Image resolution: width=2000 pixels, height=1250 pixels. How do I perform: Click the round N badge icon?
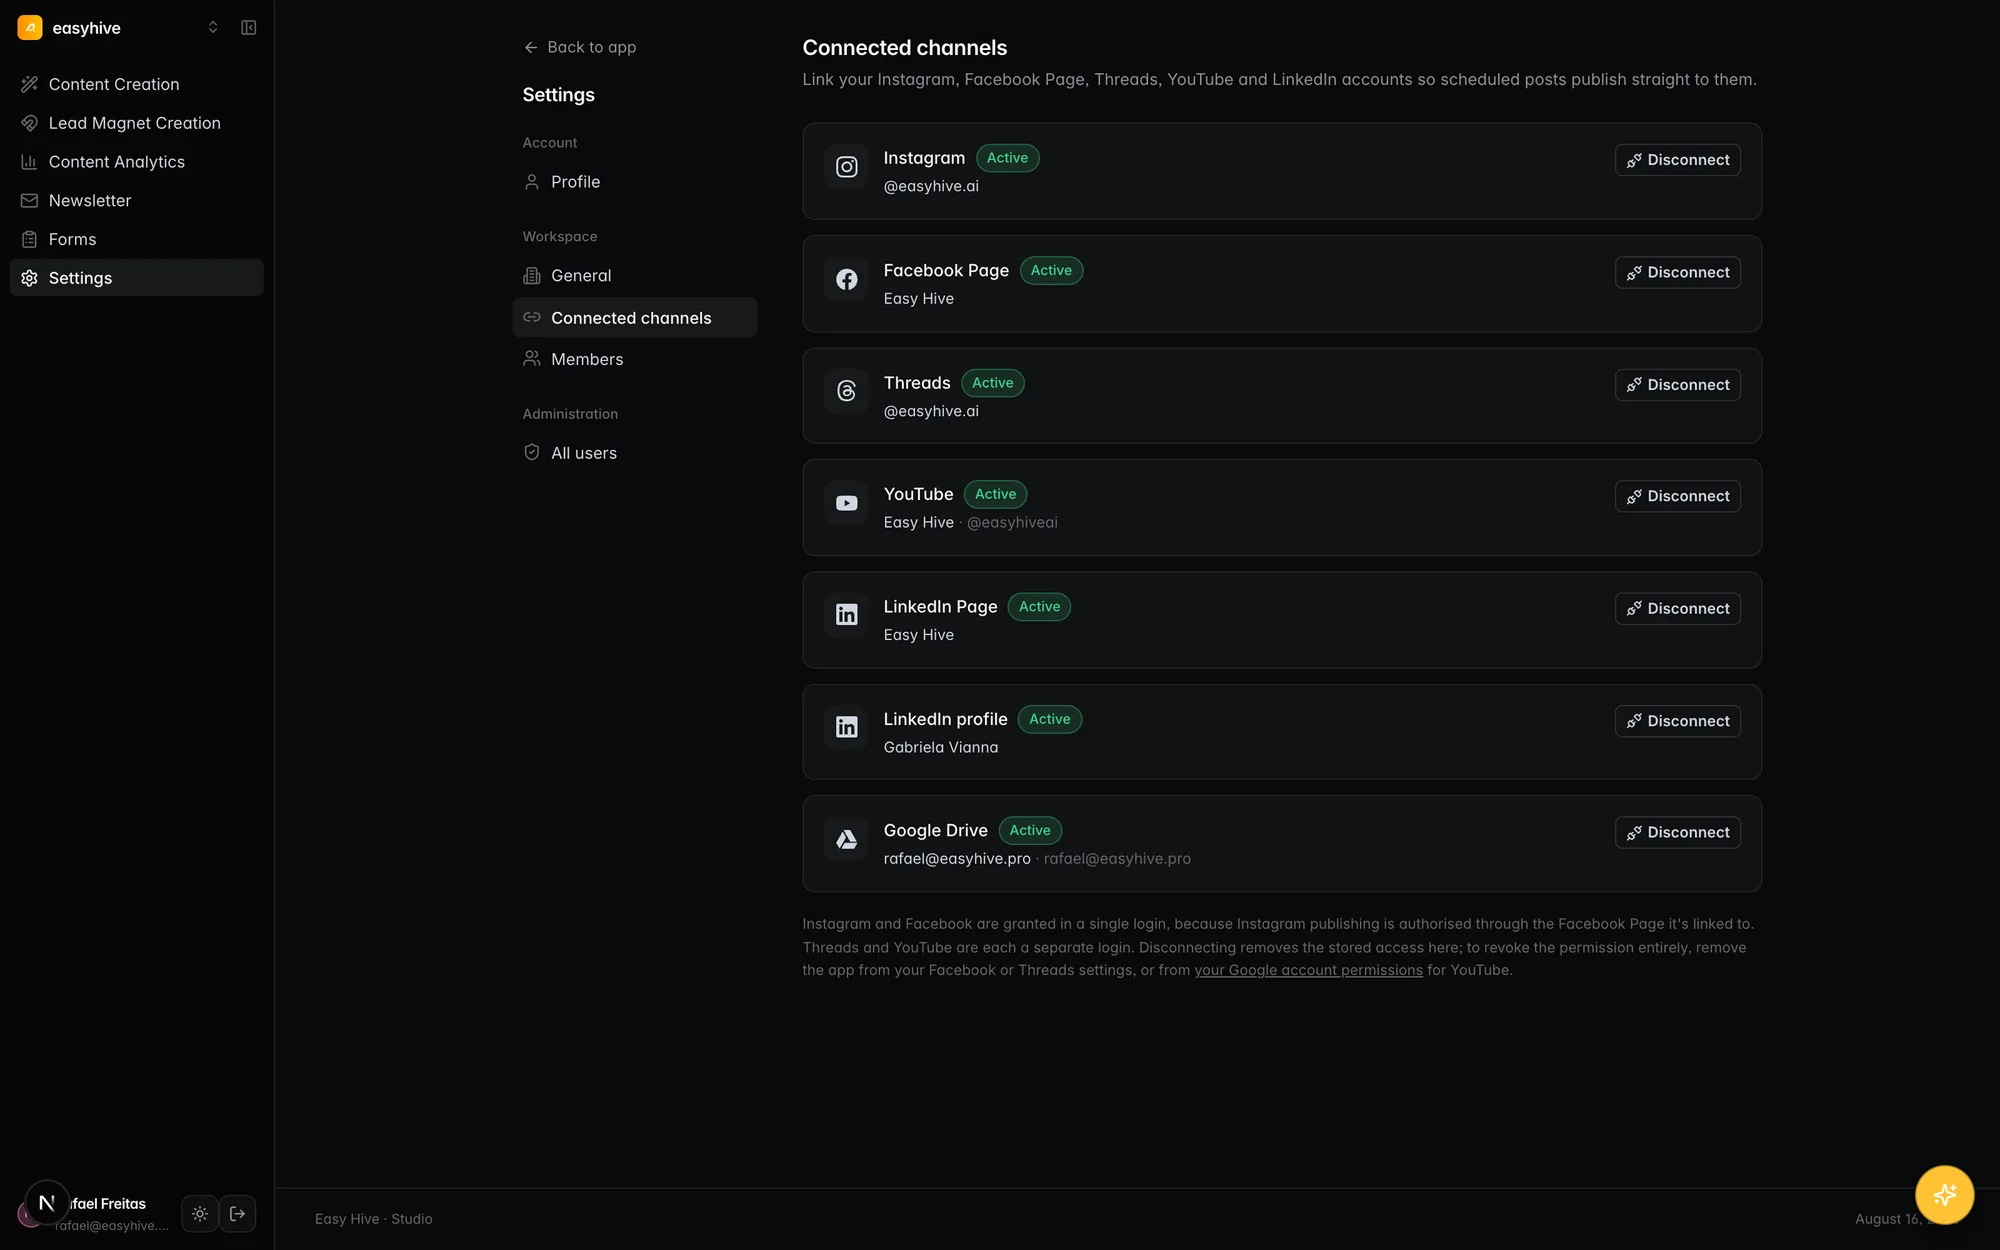pos(46,1203)
